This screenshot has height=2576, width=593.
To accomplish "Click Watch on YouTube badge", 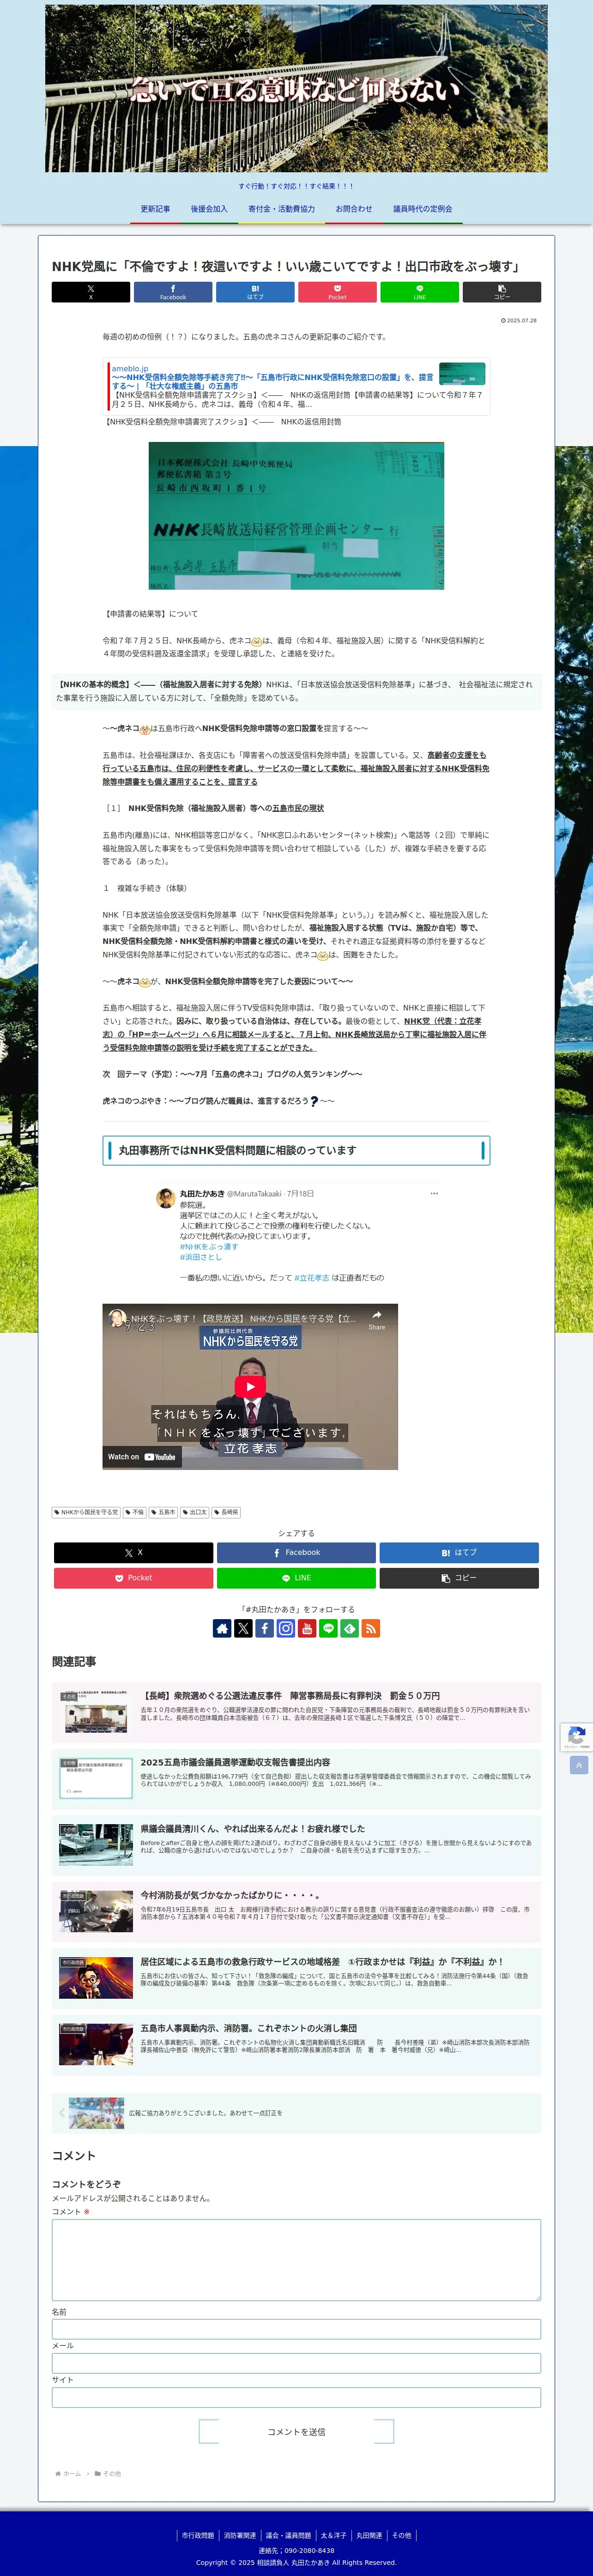I will click(x=141, y=1456).
